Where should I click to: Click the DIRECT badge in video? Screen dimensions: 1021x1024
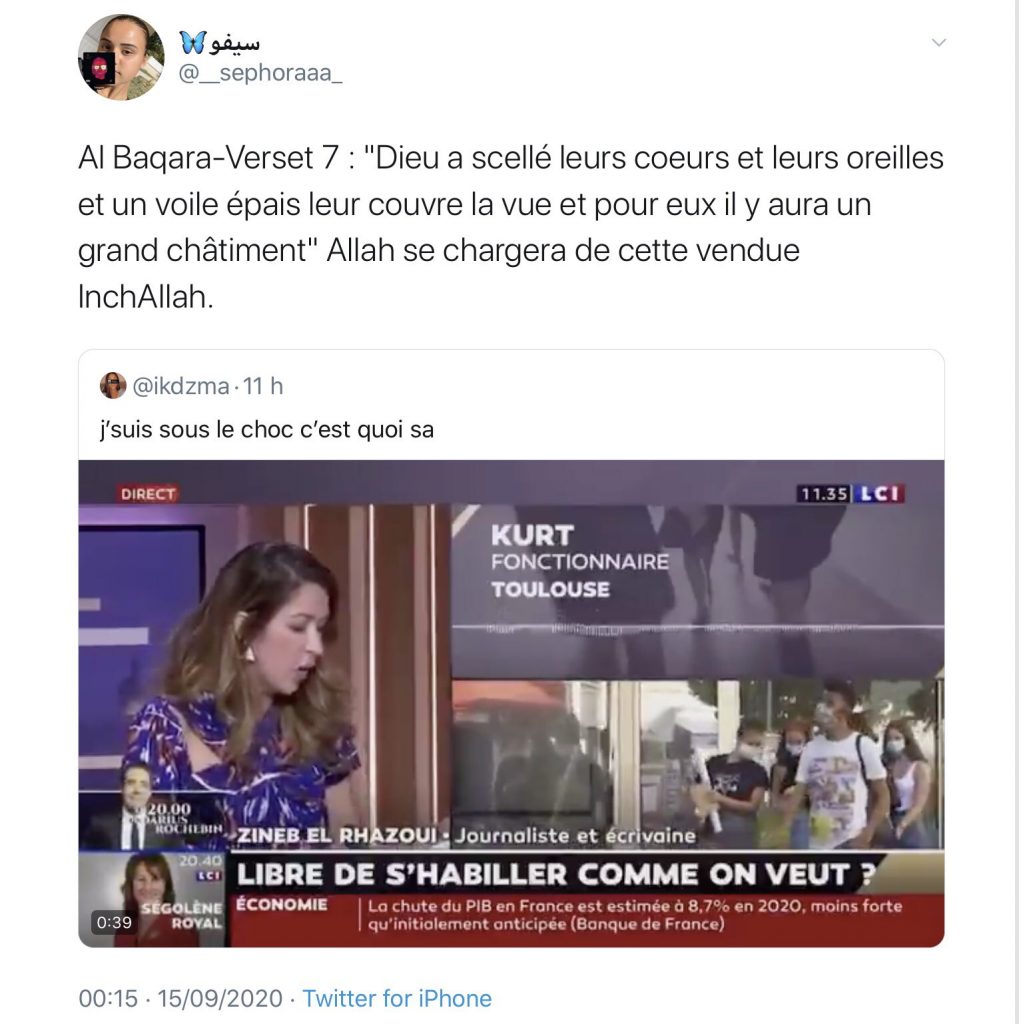click(148, 494)
